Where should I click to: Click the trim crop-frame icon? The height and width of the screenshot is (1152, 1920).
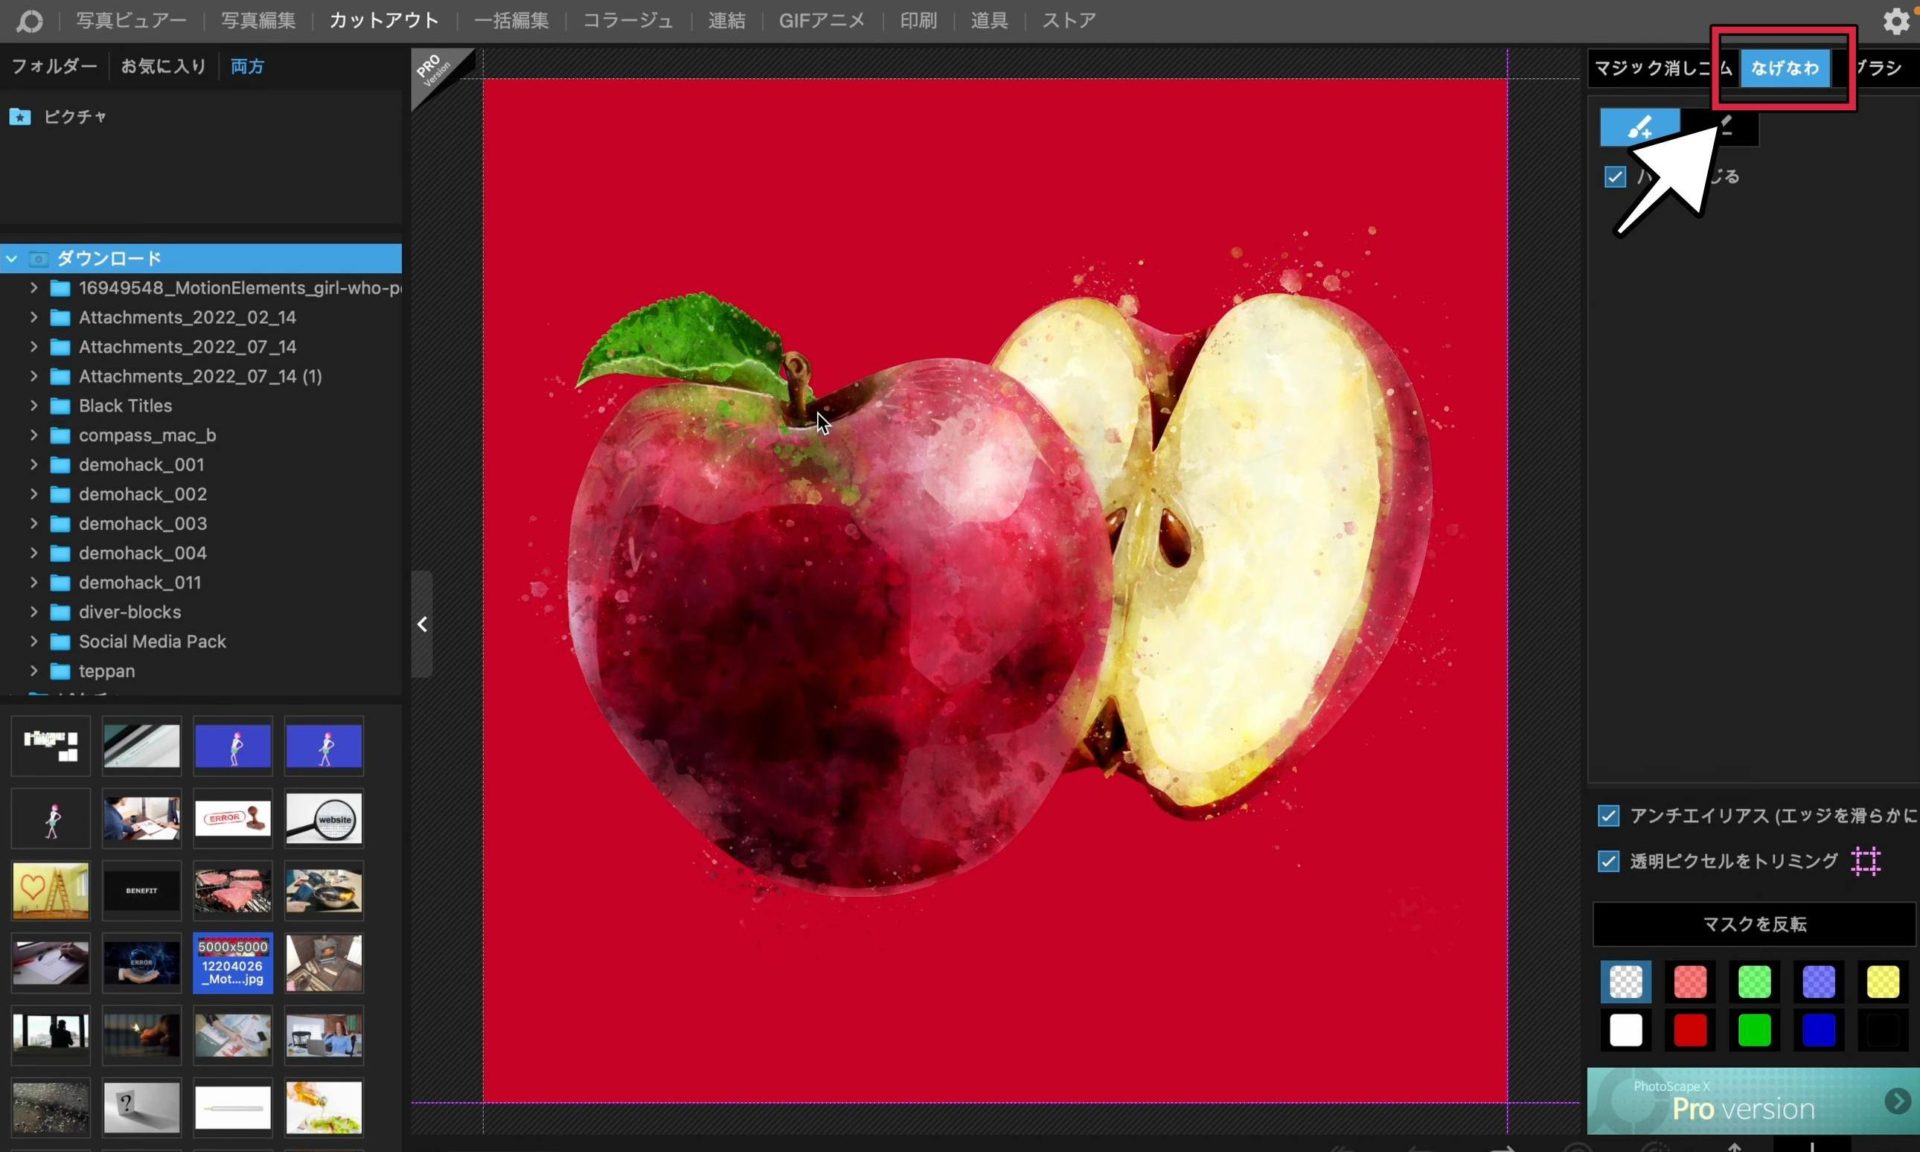[1866, 861]
